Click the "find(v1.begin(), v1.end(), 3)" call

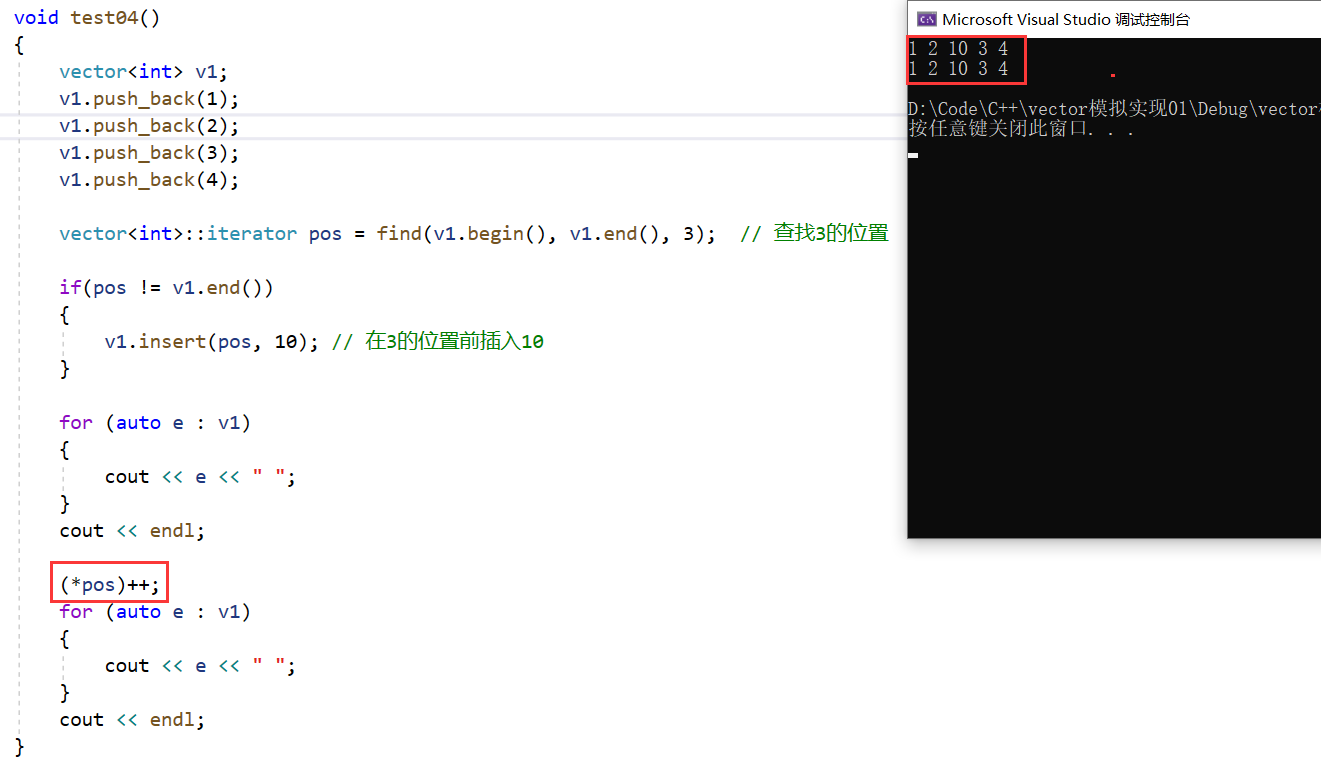pos(541,234)
